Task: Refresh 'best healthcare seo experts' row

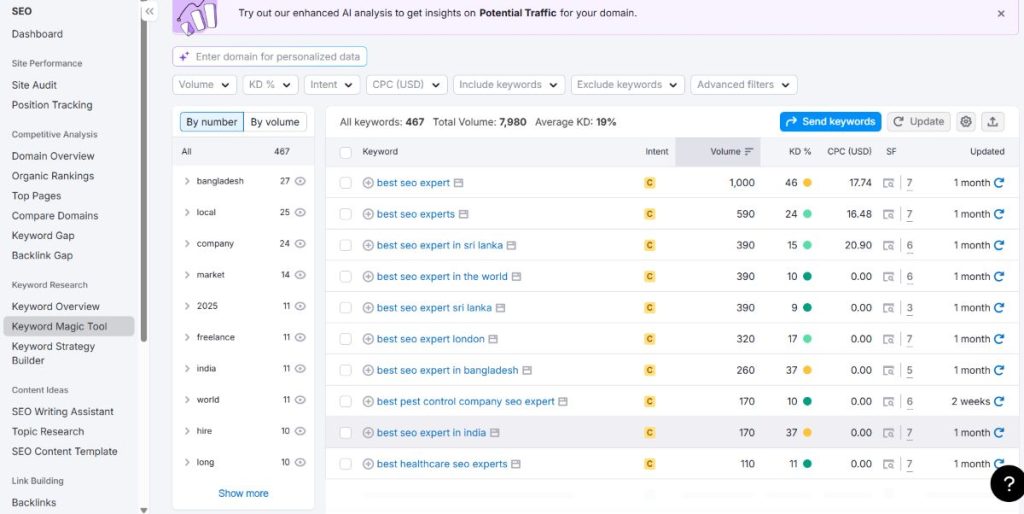Action: point(999,464)
